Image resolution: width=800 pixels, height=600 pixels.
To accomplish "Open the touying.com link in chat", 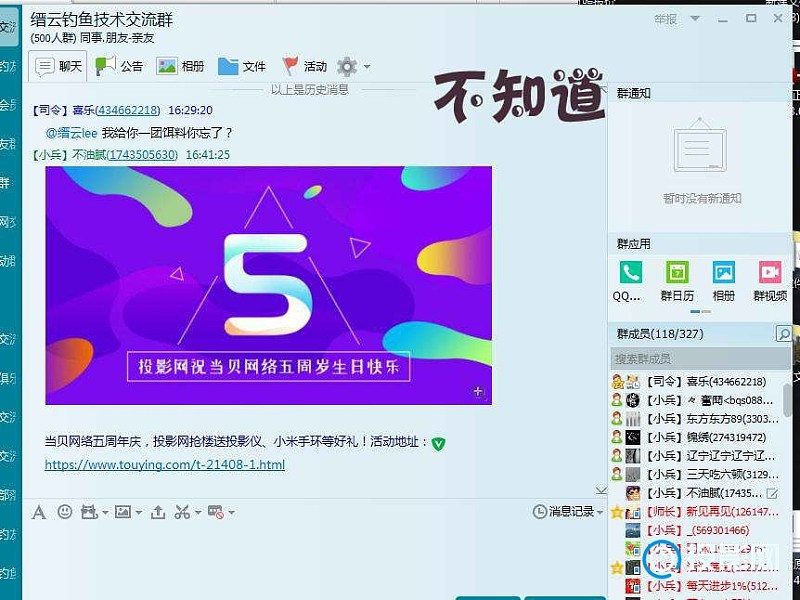I will [165, 465].
